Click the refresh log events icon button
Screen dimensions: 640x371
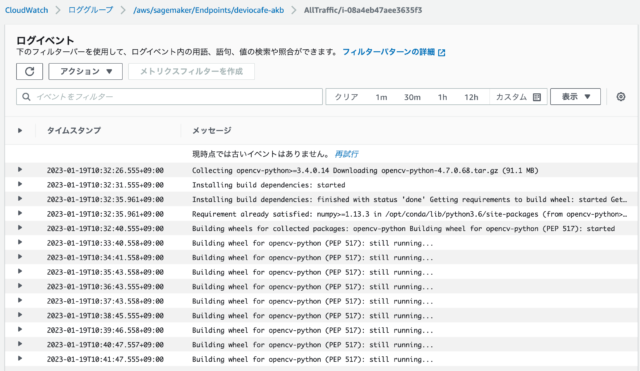(x=29, y=71)
